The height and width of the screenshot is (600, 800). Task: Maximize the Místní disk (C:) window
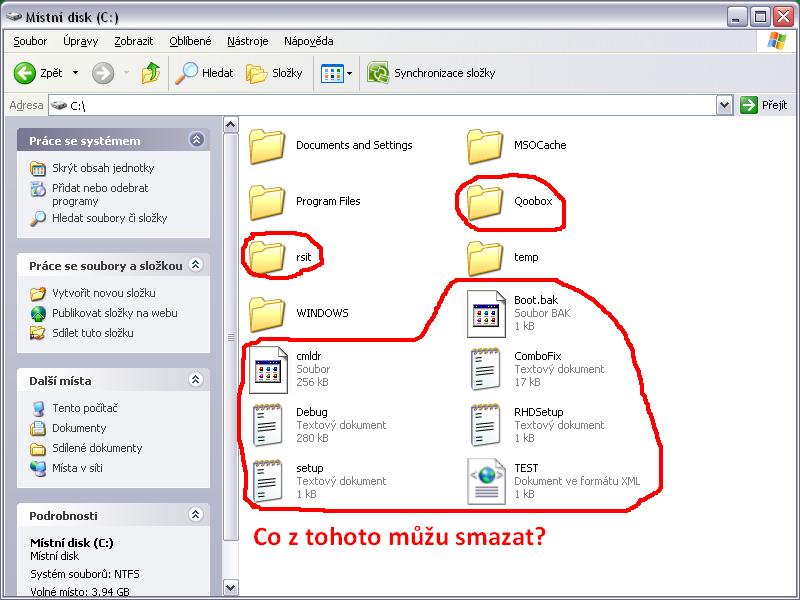(760, 17)
